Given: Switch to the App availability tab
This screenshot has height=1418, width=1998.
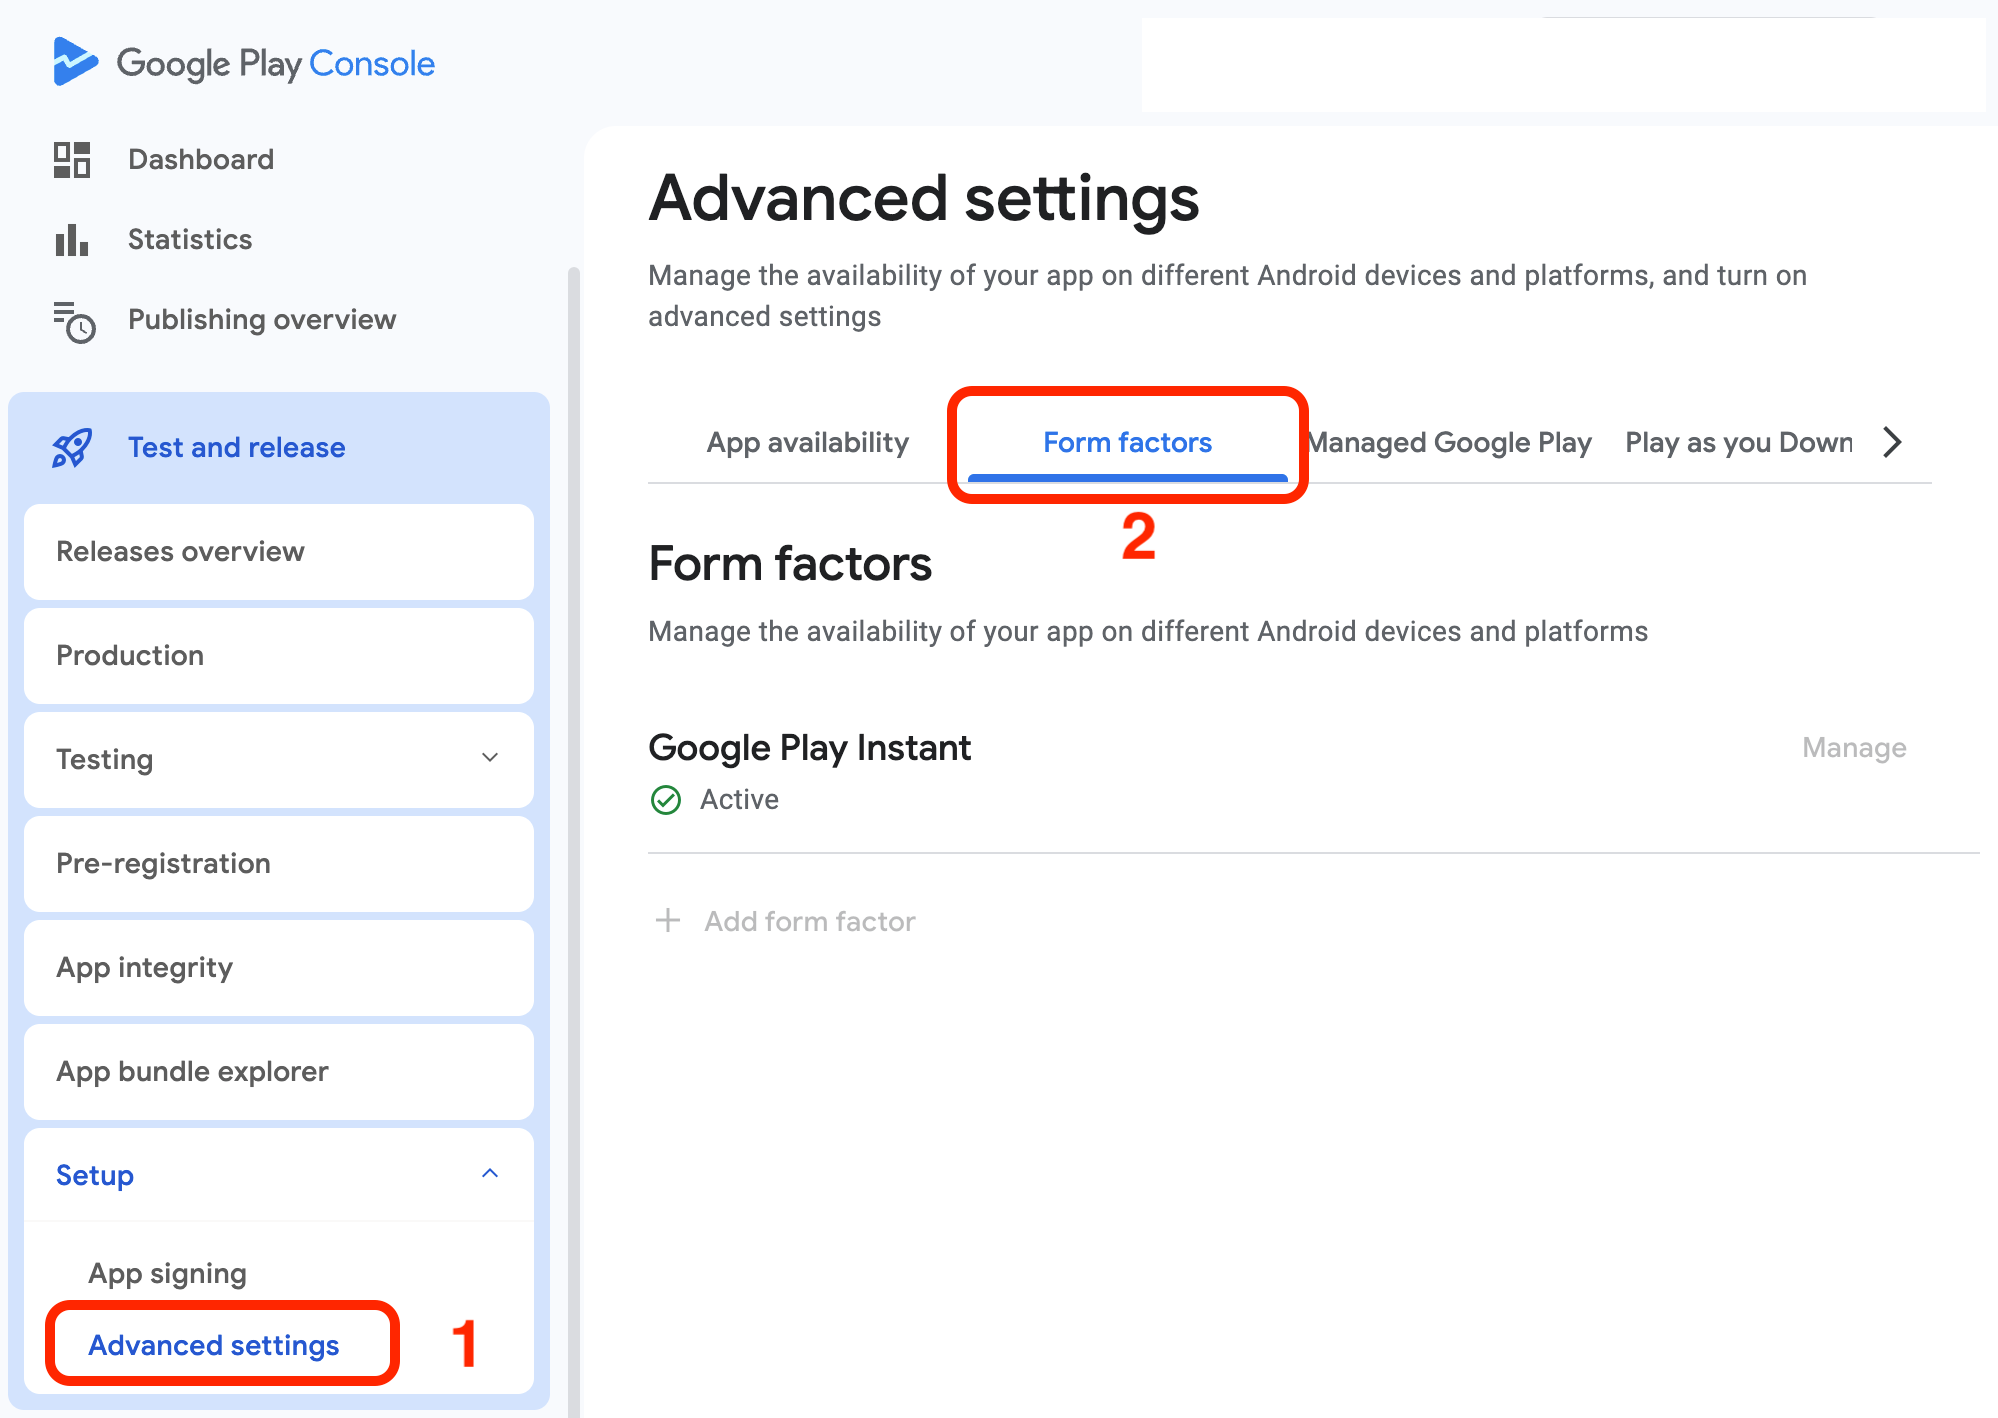Looking at the screenshot, I should coord(808,442).
